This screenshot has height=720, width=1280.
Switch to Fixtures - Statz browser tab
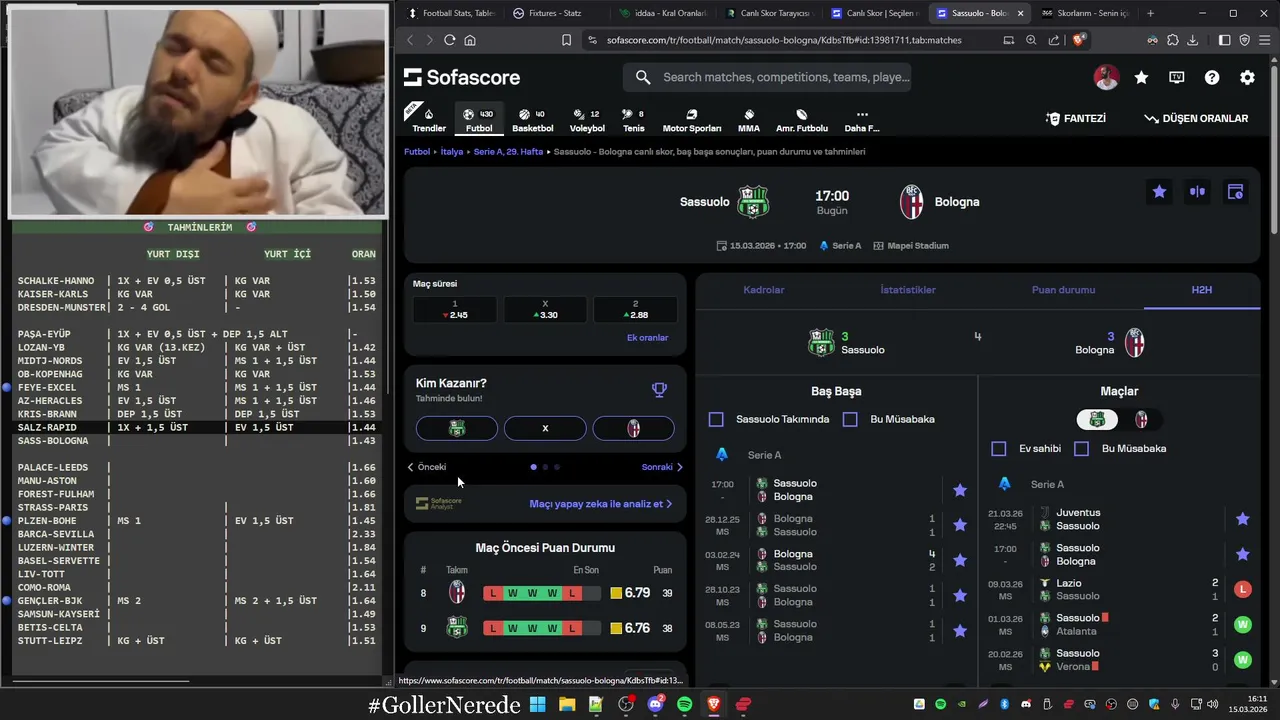553,13
